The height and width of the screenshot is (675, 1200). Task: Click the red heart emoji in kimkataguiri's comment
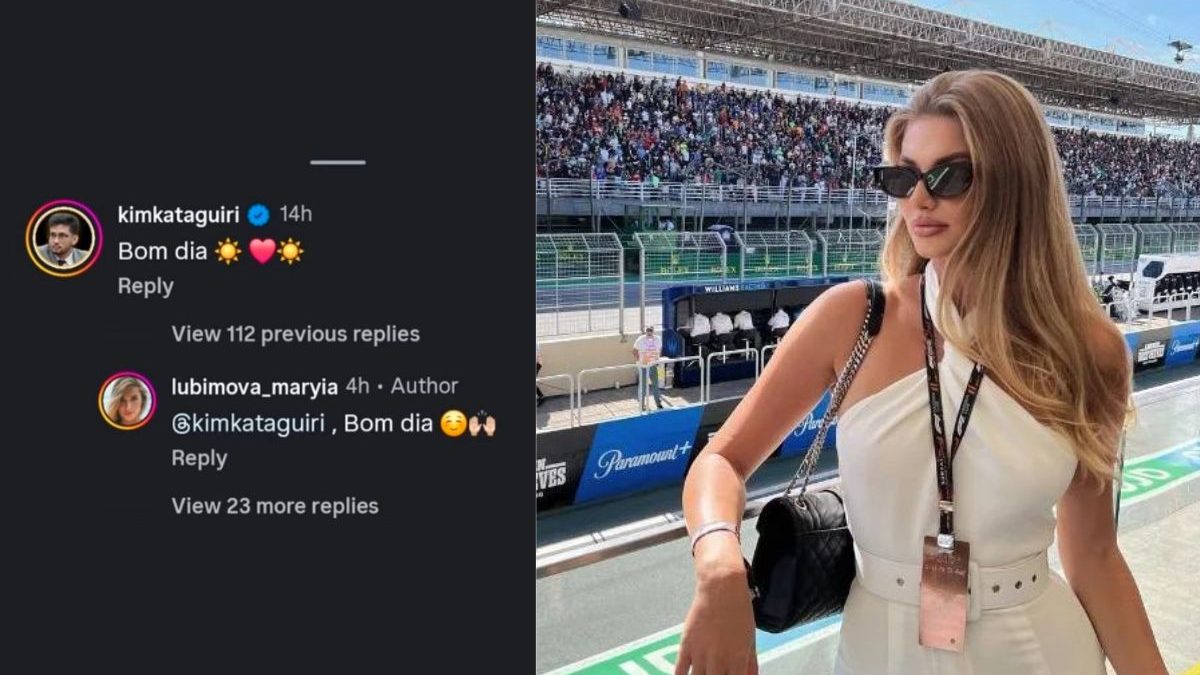pyautogui.click(x=262, y=252)
